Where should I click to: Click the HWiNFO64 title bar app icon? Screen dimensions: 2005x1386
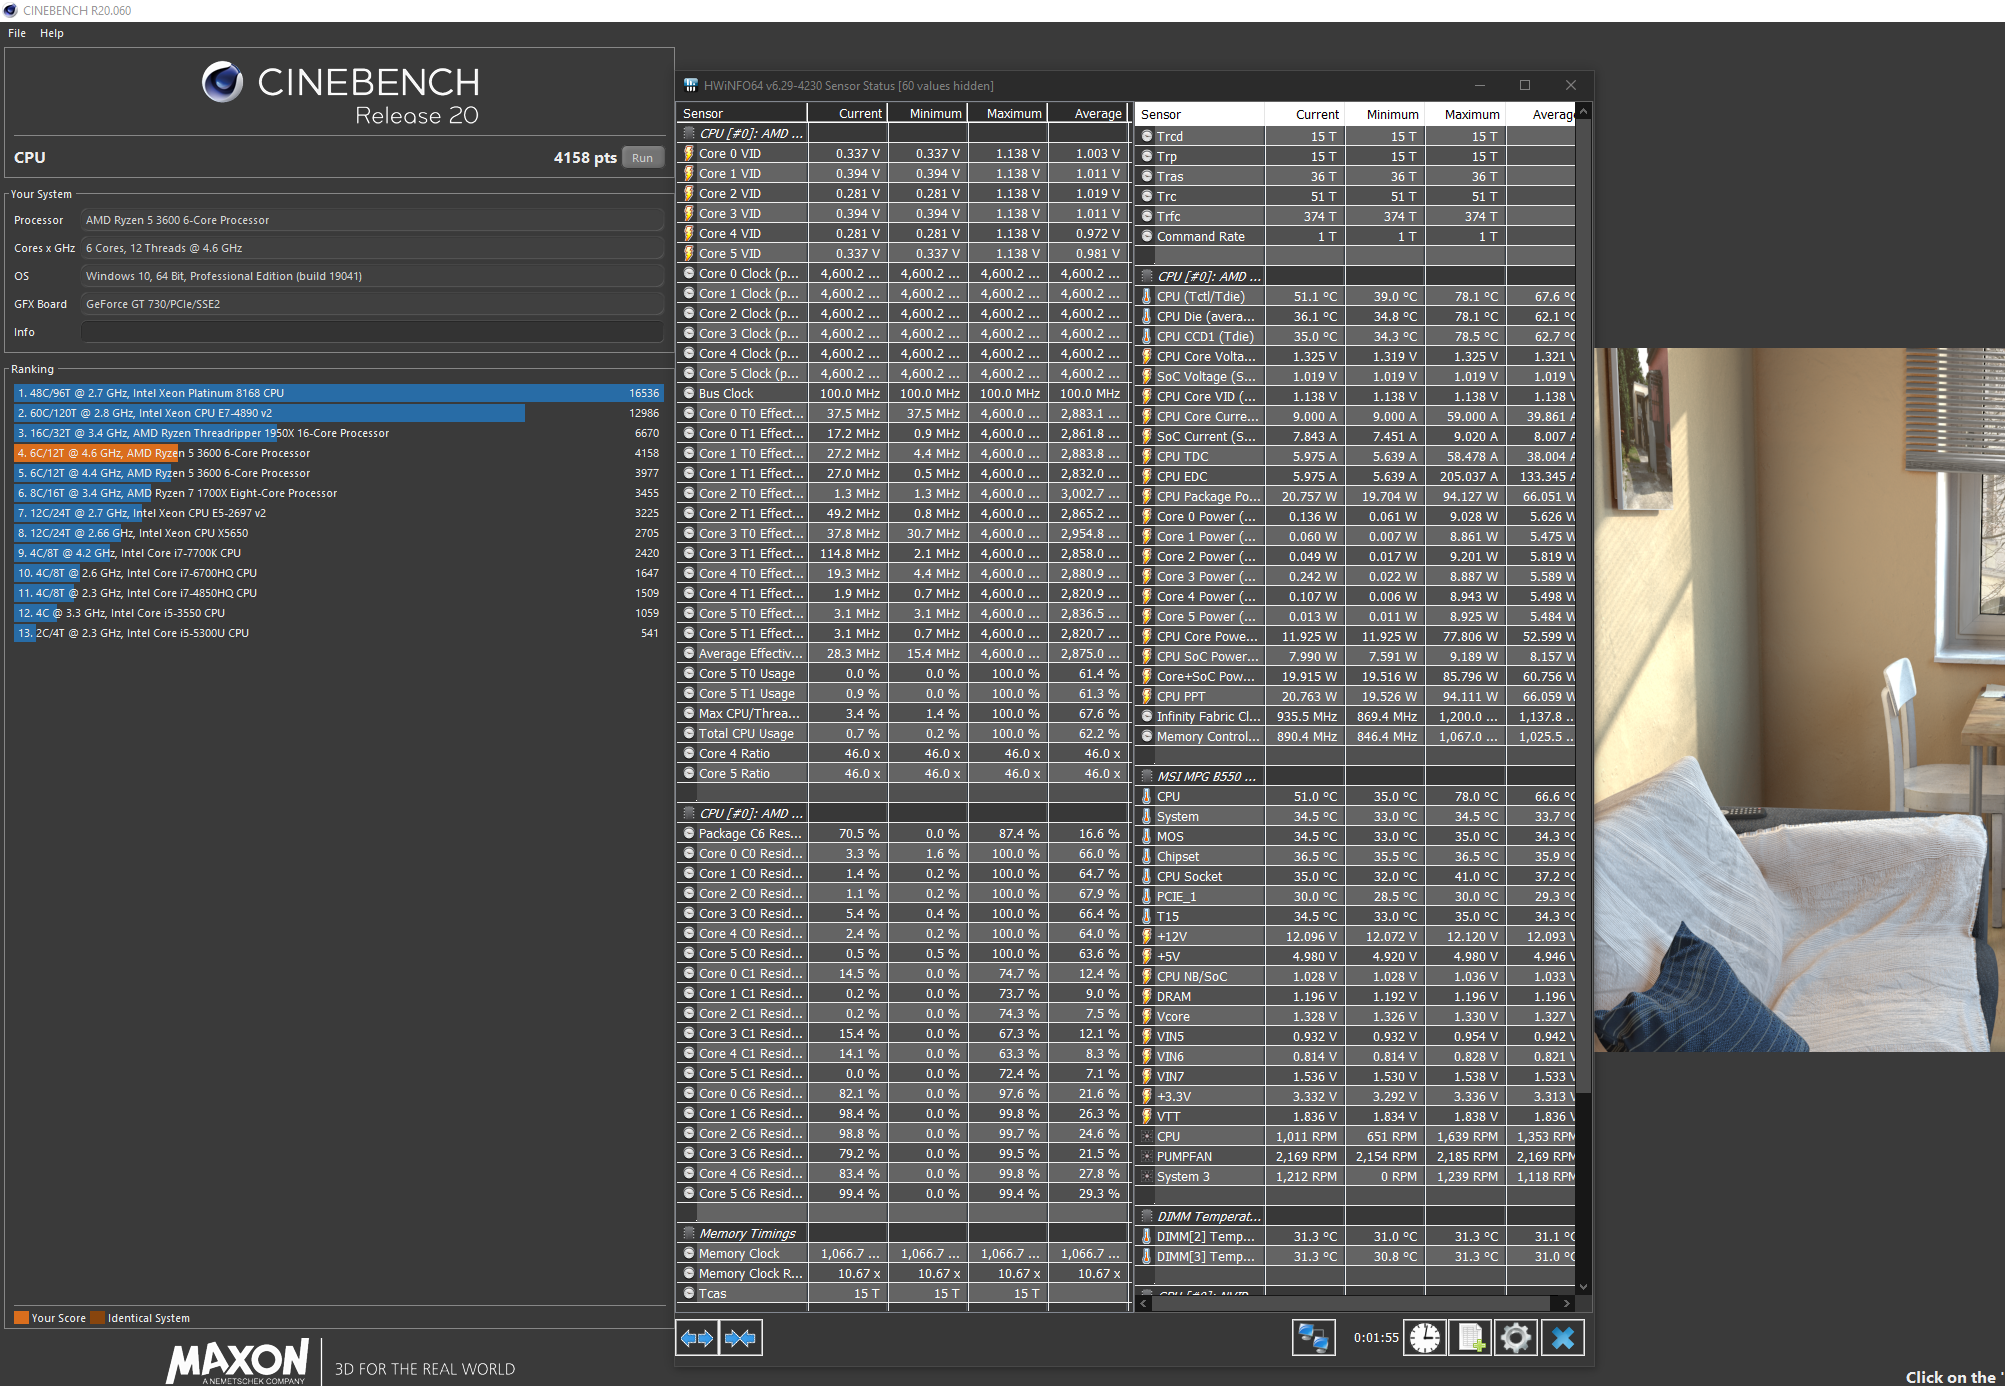click(690, 85)
